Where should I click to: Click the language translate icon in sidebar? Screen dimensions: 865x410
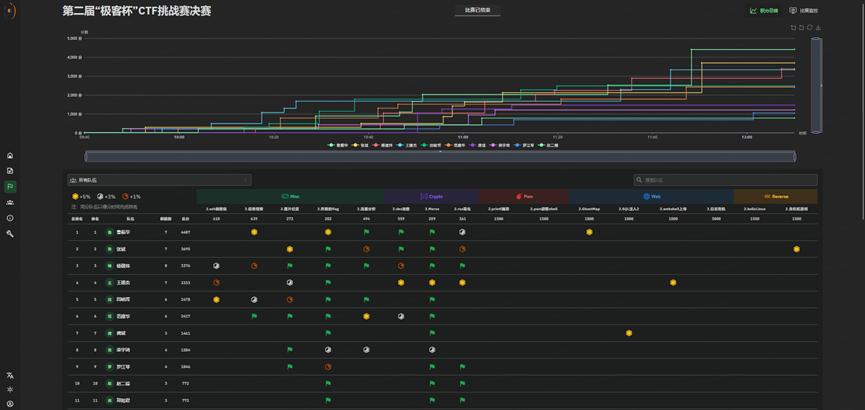click(10, 375)
